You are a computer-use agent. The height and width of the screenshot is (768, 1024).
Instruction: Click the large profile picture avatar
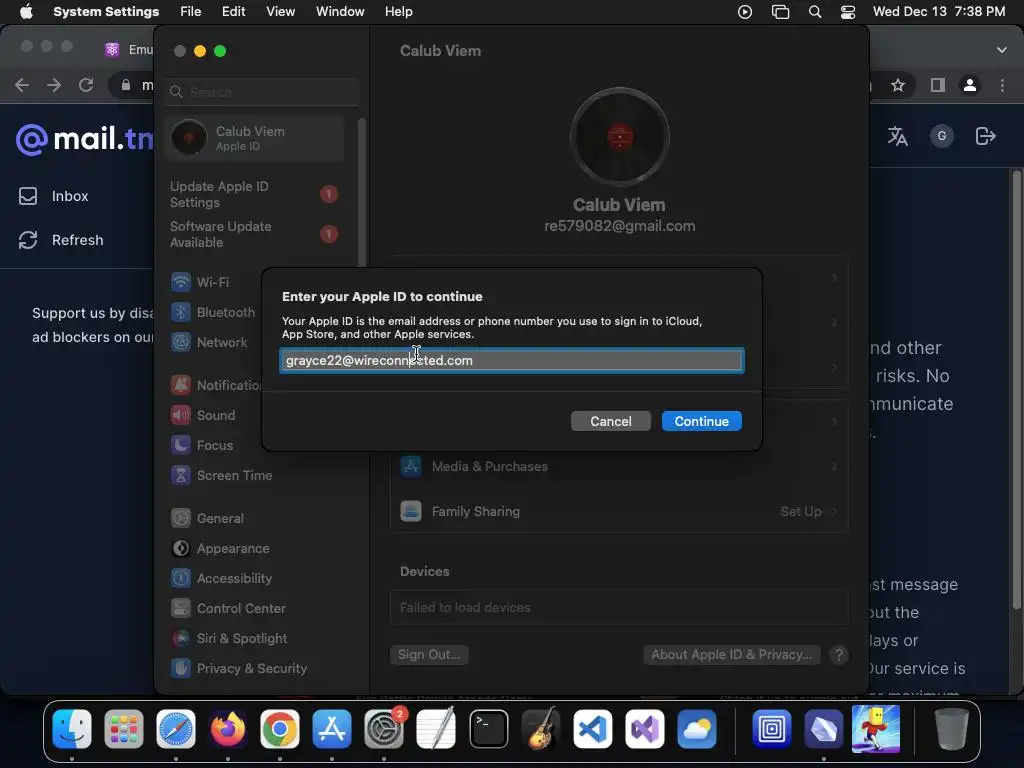[619, 137]
